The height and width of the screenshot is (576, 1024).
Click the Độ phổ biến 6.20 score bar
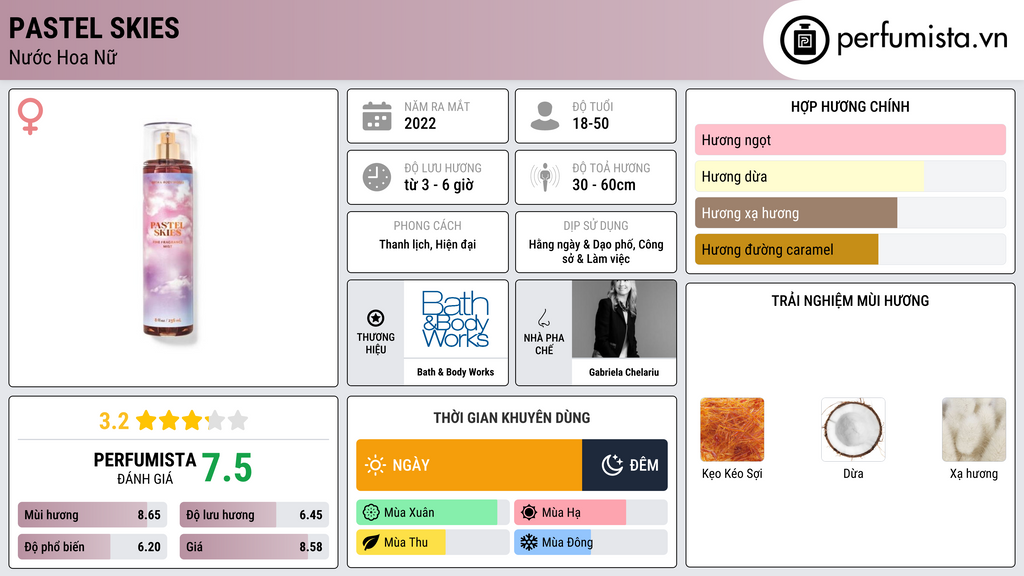pyautogui.click(x=92, y=547)
